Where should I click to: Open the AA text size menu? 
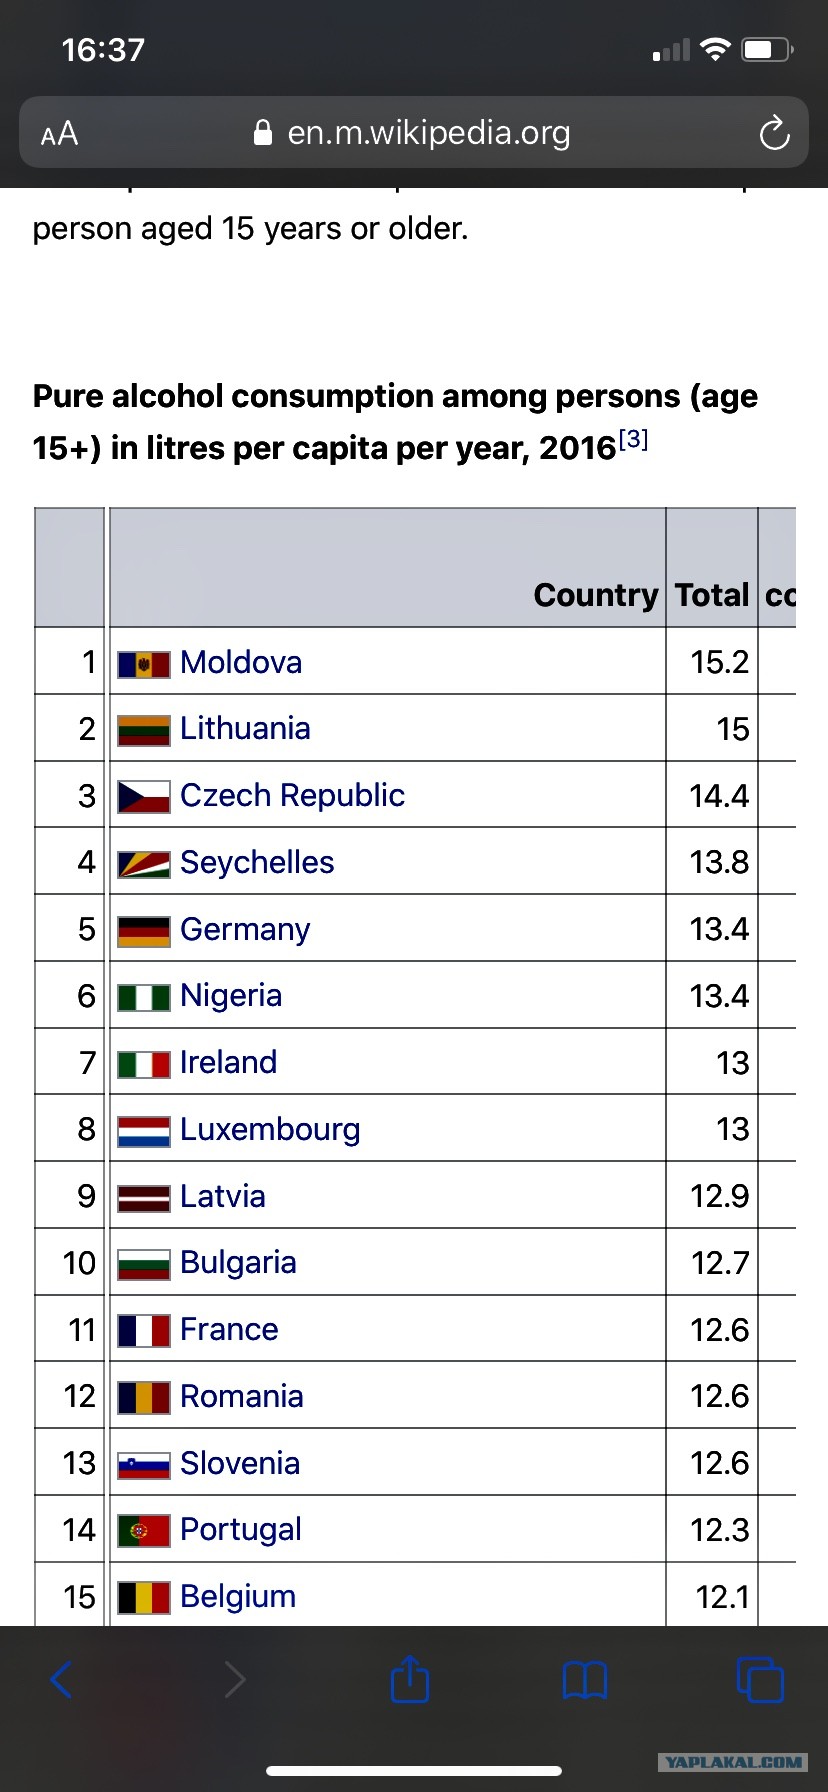pos(59,133)
